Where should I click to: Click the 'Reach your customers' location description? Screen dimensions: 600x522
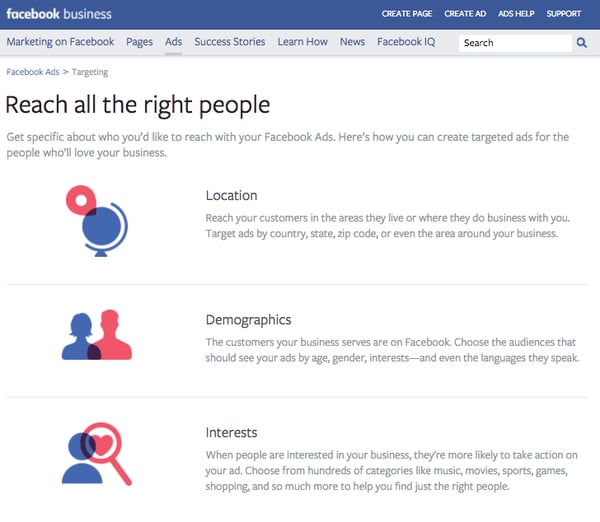tap(388, 226)
